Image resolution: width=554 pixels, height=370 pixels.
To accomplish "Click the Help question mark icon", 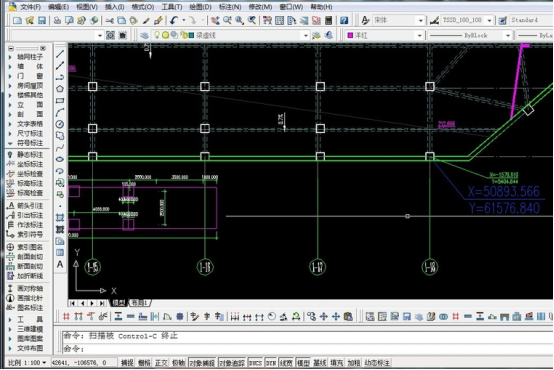I will [344, 20].
